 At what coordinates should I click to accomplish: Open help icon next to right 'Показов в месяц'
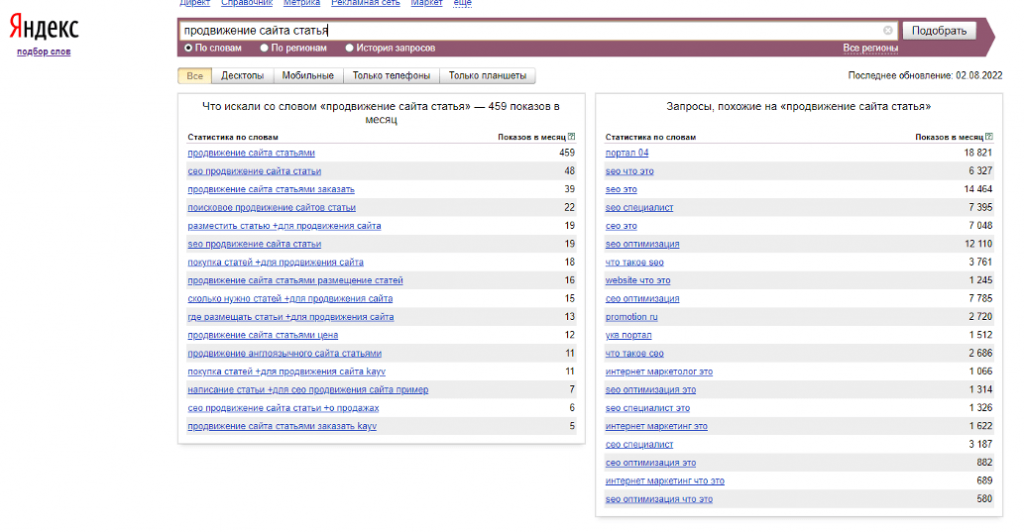[989, 137]
